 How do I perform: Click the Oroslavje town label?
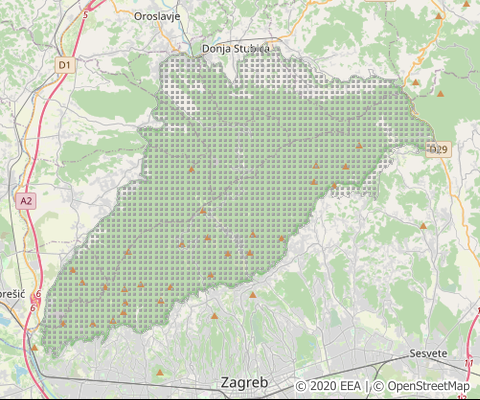click(157, 16)
